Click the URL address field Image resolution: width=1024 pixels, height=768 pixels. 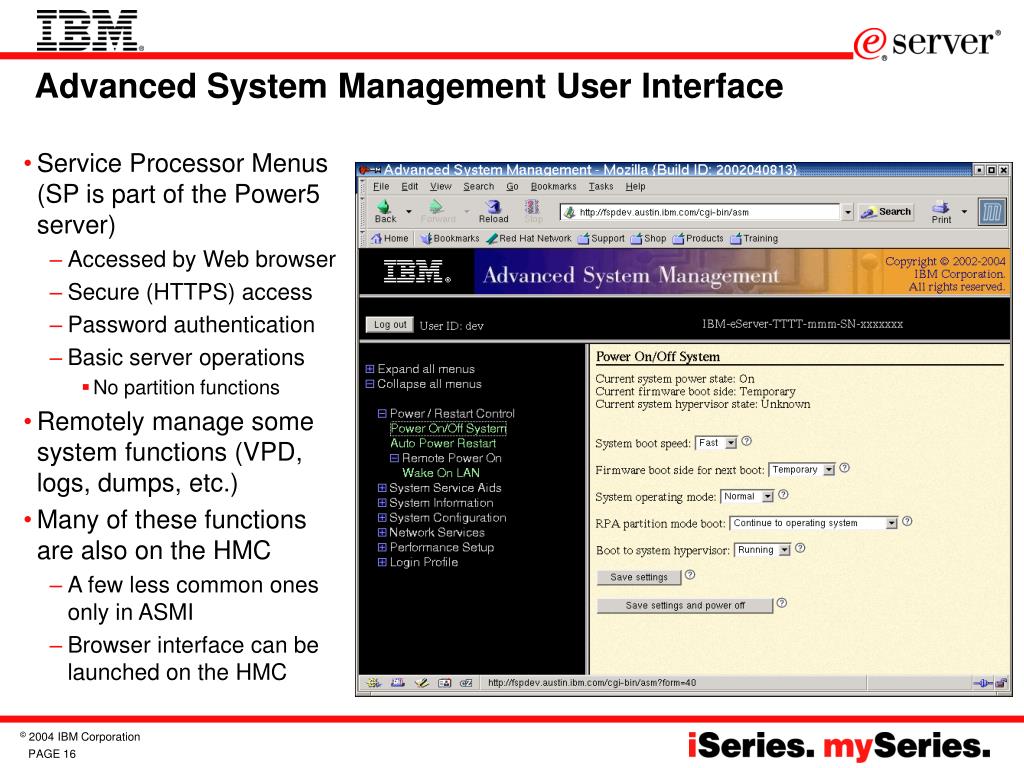click(699, 212)
